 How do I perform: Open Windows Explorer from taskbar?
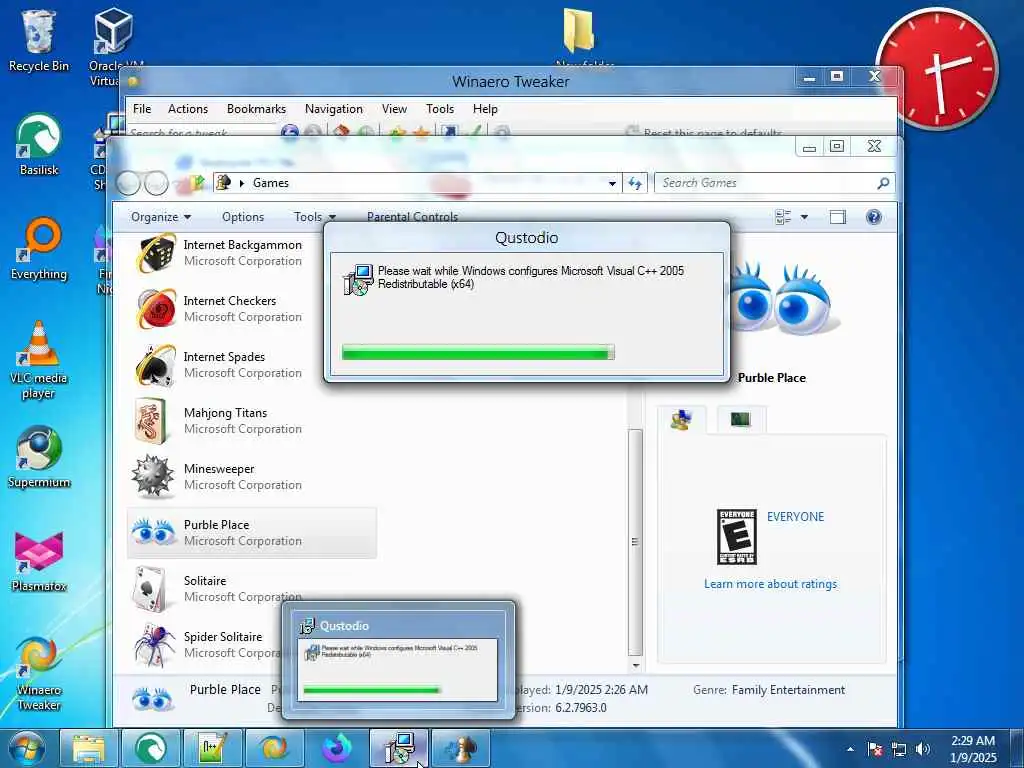(x=89, y=748)
